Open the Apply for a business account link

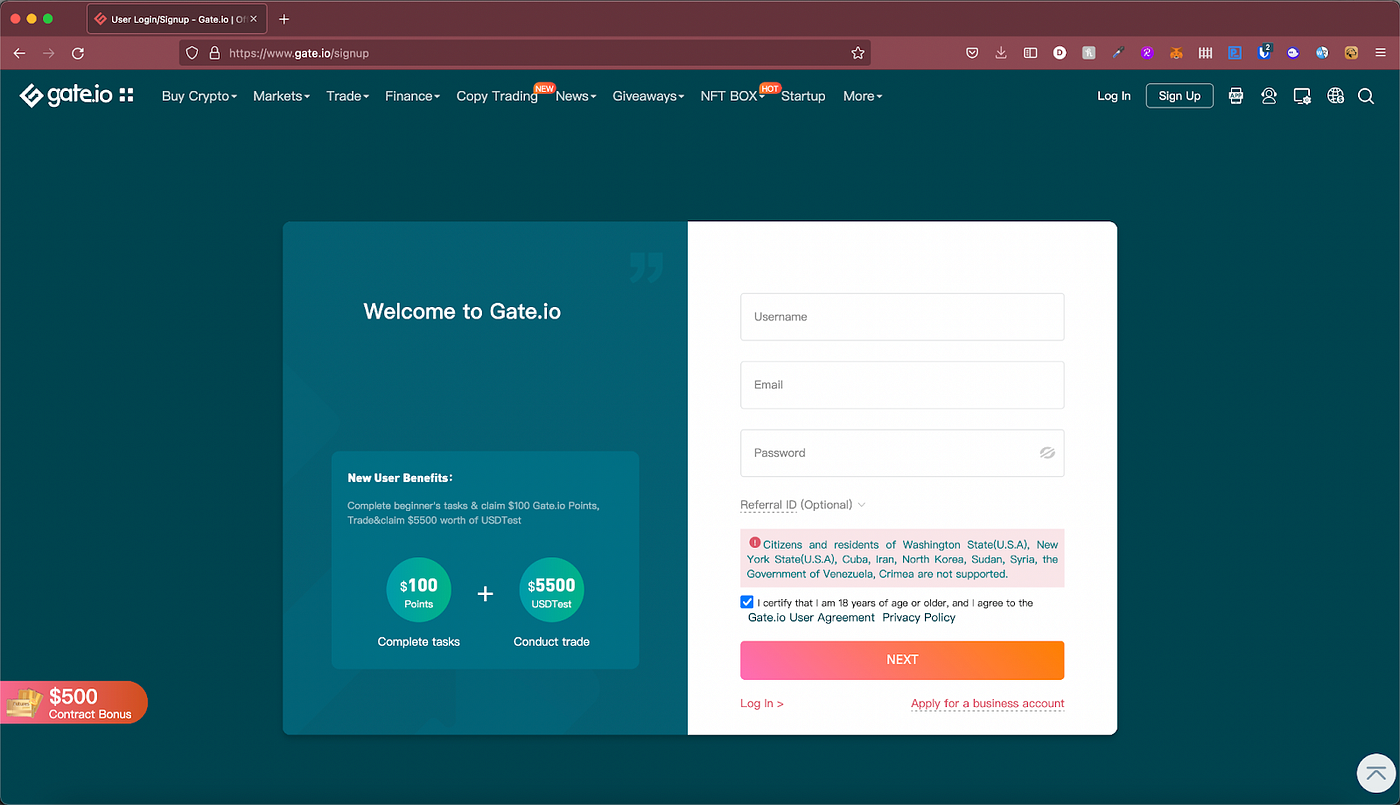pos(986,703)
